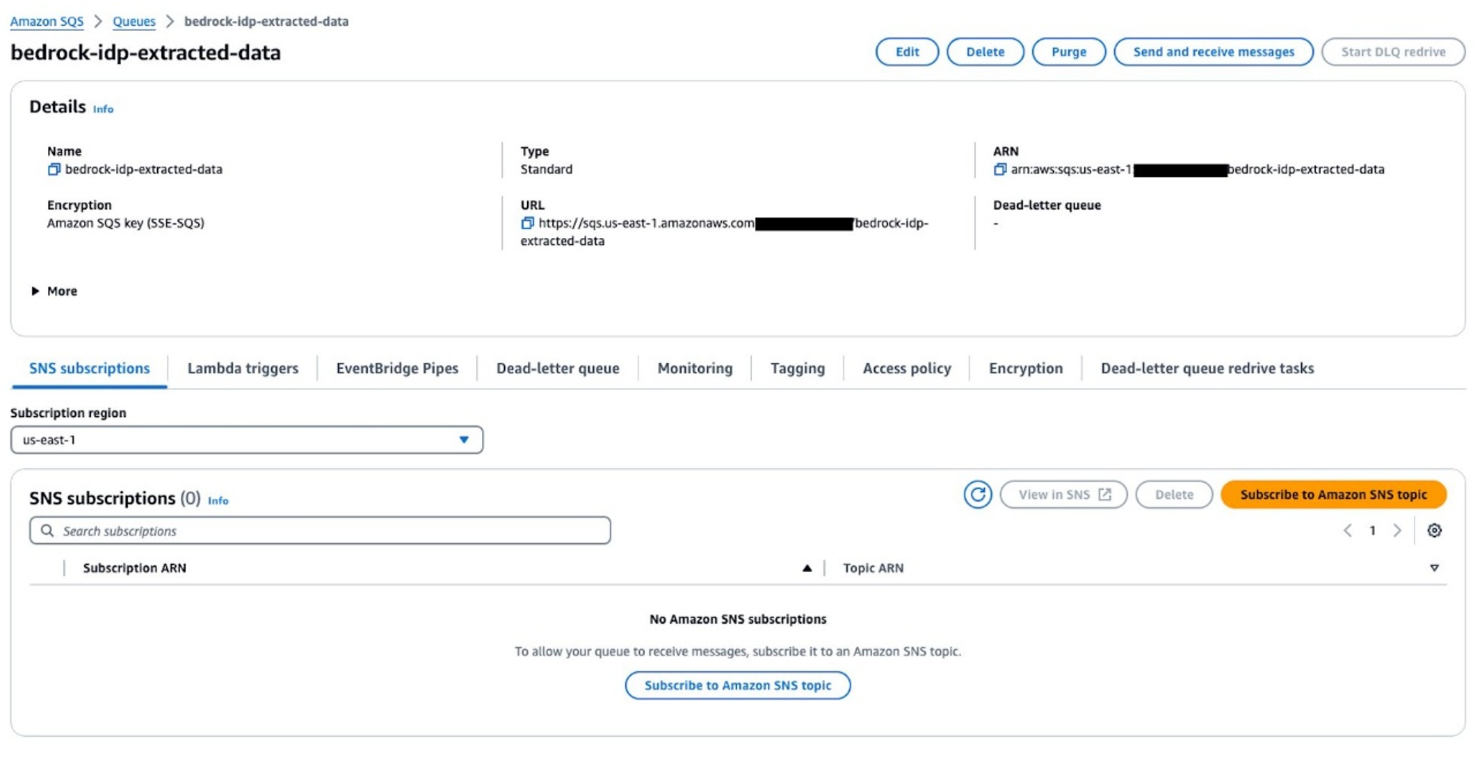Screen dimensions: 1481x761
Task: Go to next subscriptions page arrow
Action: click(1398, 531)
